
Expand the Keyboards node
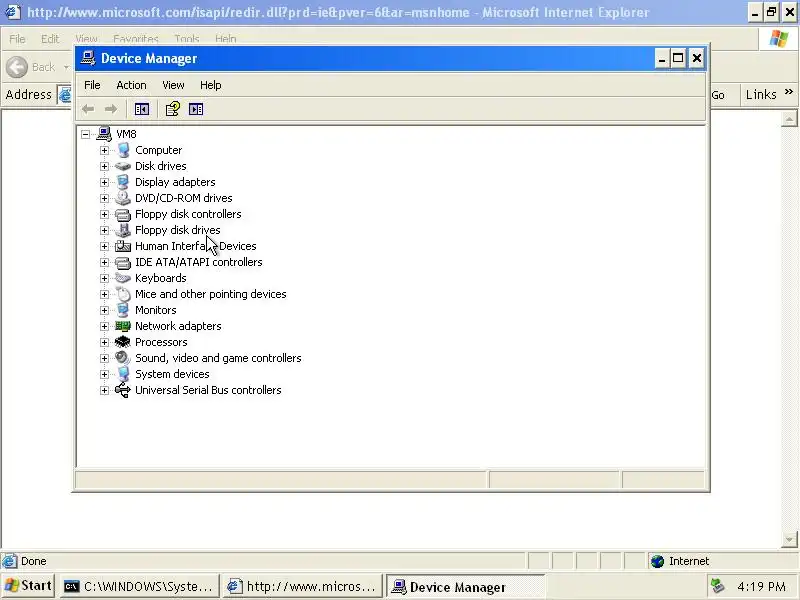coord(104,278)
